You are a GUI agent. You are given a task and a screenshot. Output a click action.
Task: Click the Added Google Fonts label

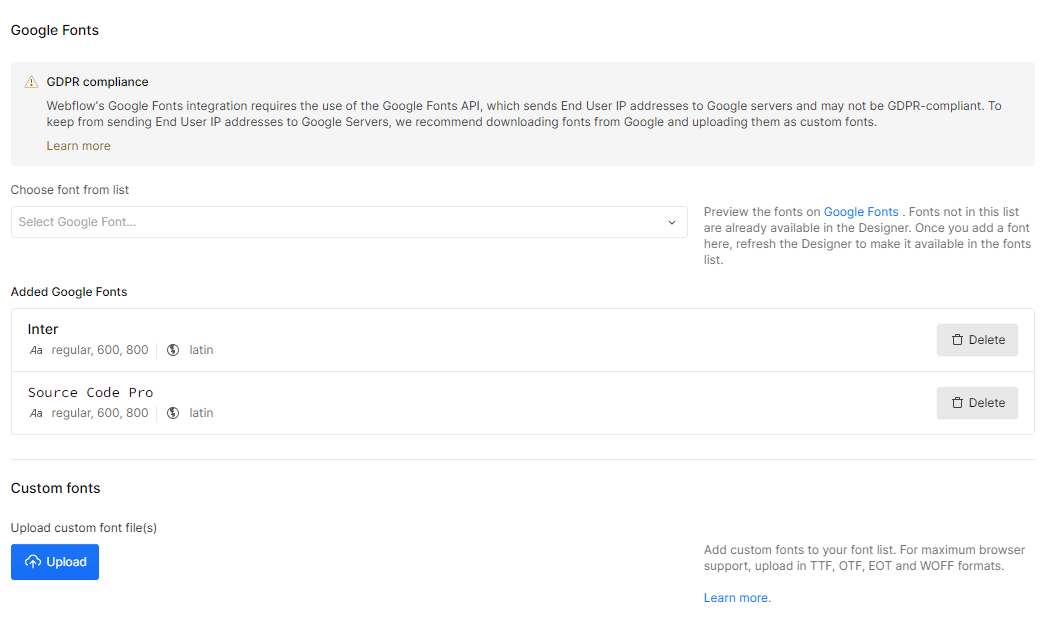pos(68,292)
